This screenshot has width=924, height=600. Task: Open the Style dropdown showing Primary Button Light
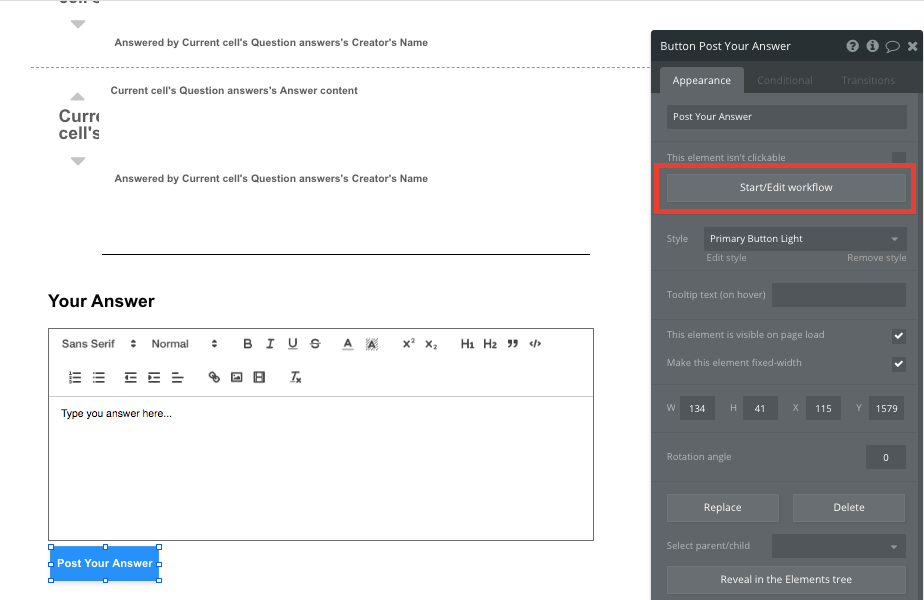(804, 238)
